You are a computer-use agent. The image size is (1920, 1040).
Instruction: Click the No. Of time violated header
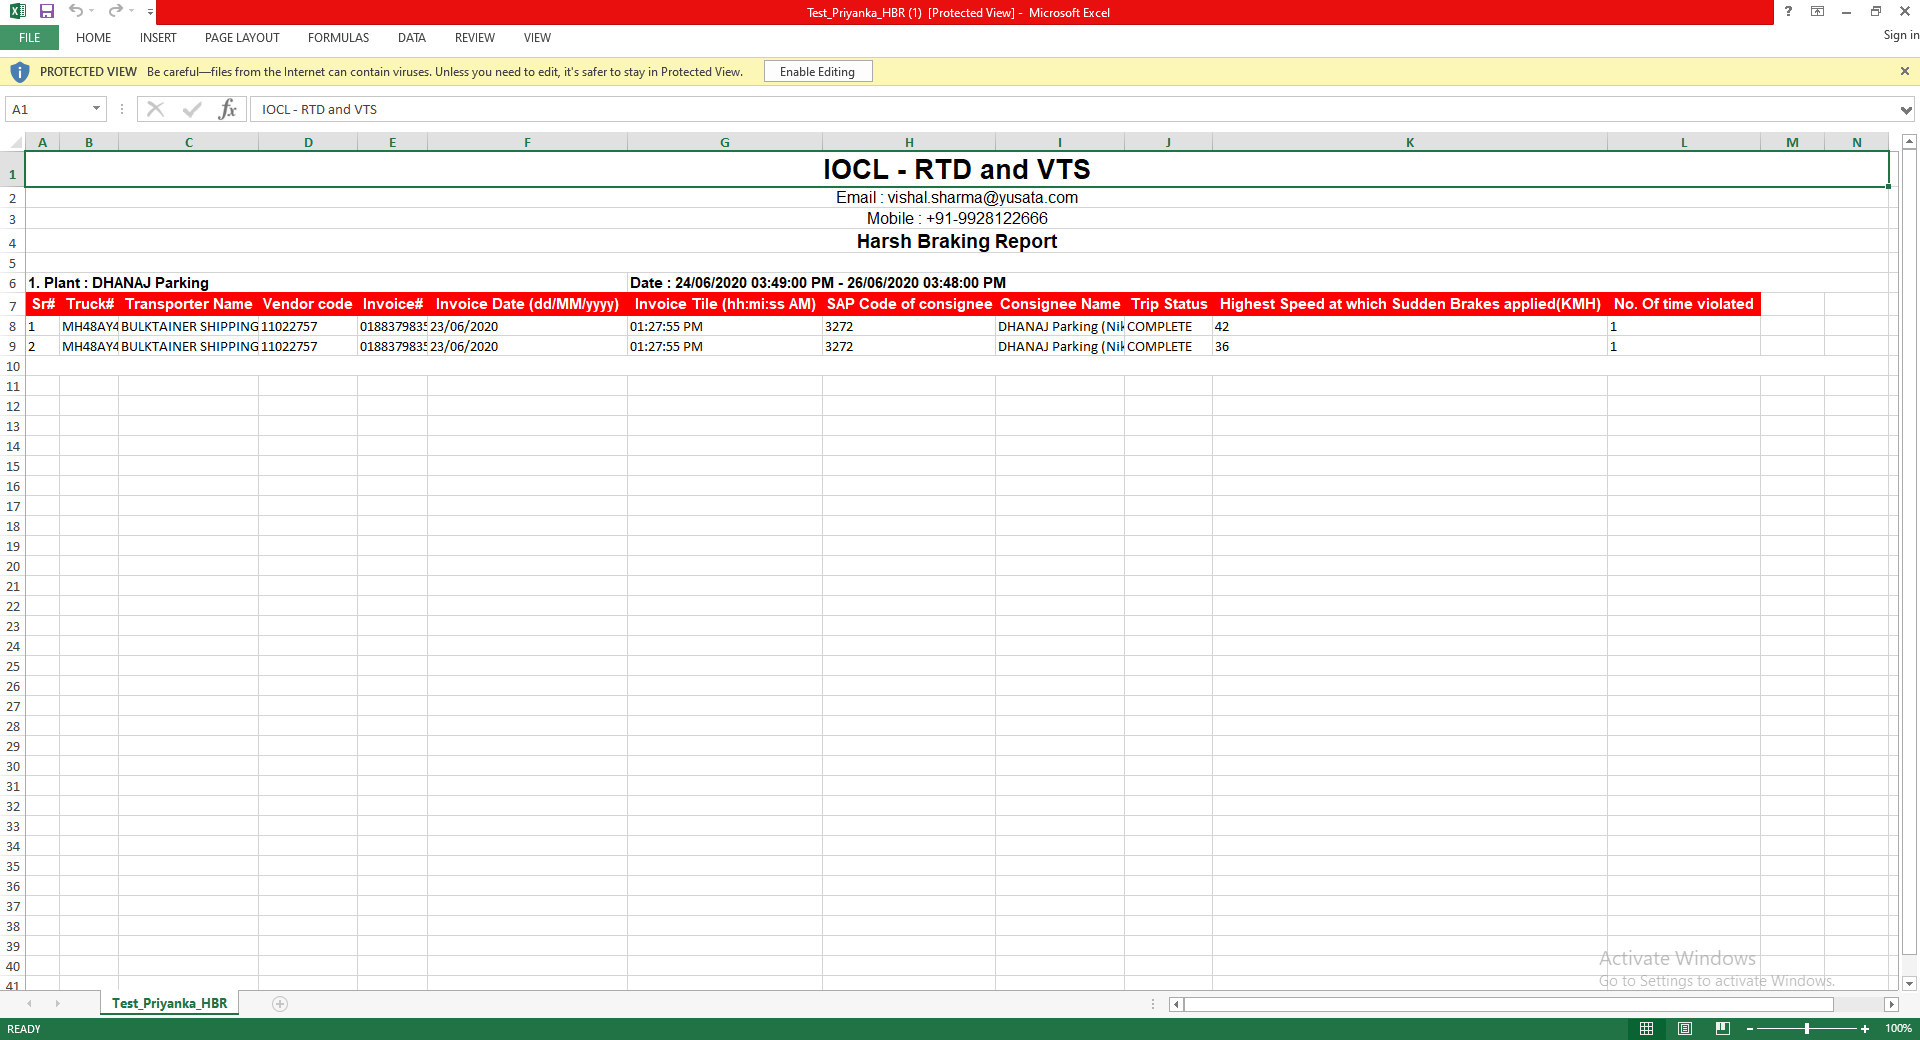coord(1684,304)
